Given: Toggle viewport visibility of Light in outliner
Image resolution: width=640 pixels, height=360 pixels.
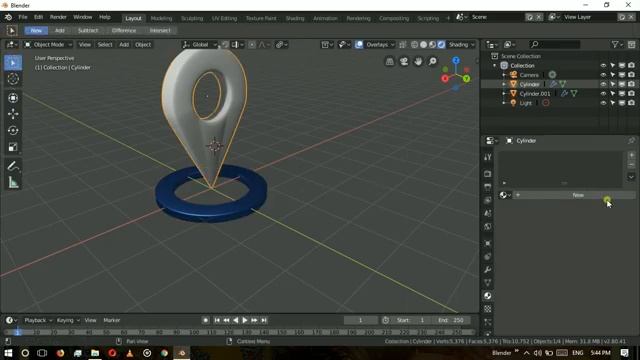Looking at the screenshot, I should (x=603, y=103).
